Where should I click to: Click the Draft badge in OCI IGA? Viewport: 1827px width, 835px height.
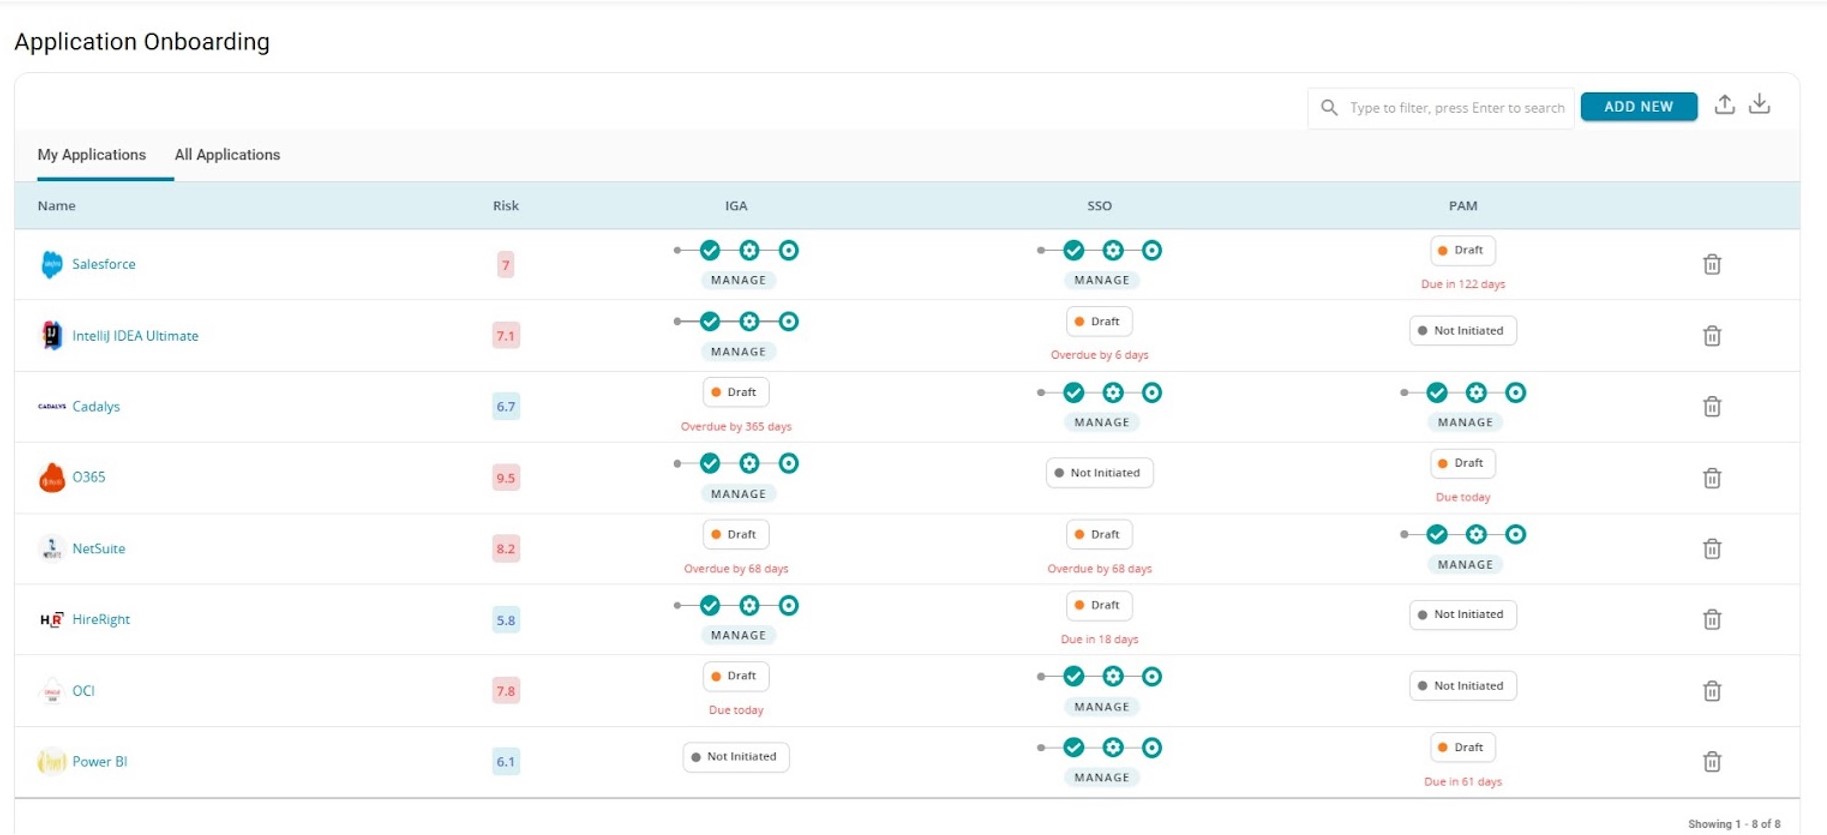(x=736, y=676)
